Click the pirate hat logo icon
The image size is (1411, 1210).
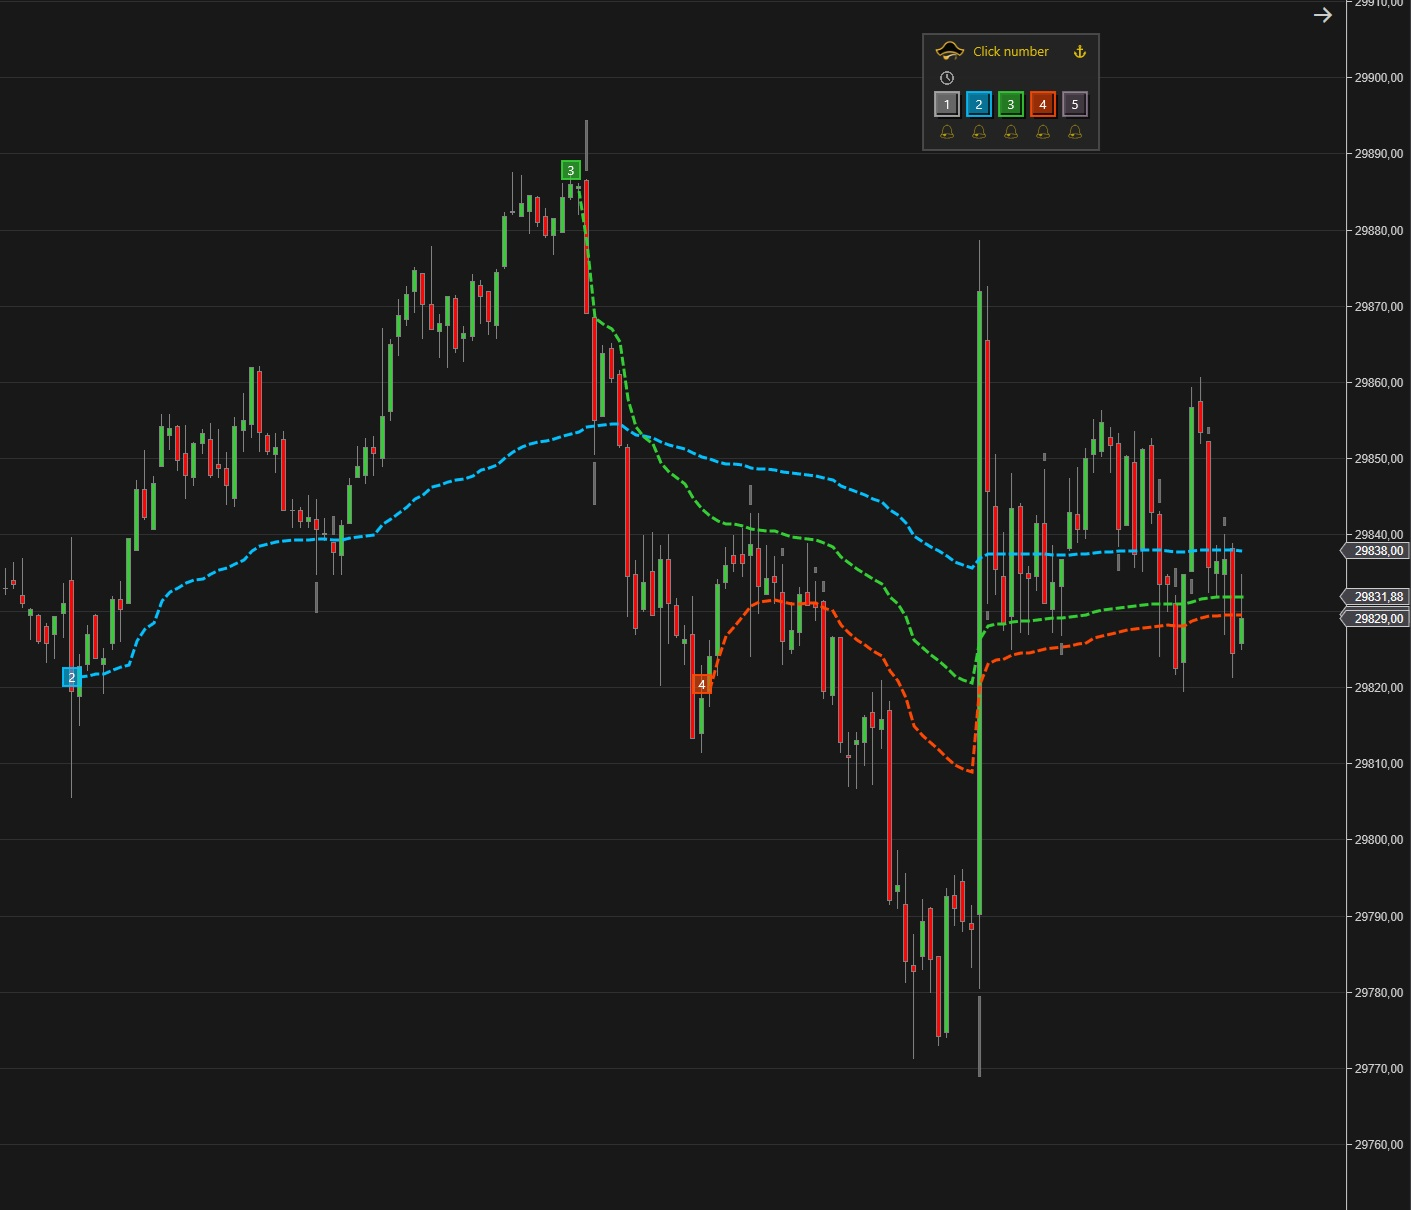(948, 51)
